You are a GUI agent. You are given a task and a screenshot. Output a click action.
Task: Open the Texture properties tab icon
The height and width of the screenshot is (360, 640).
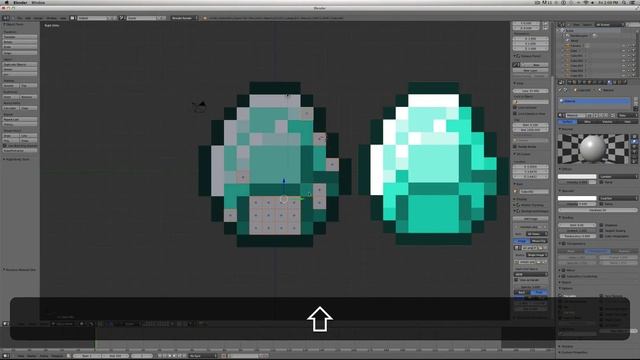[x=616, y=82]
